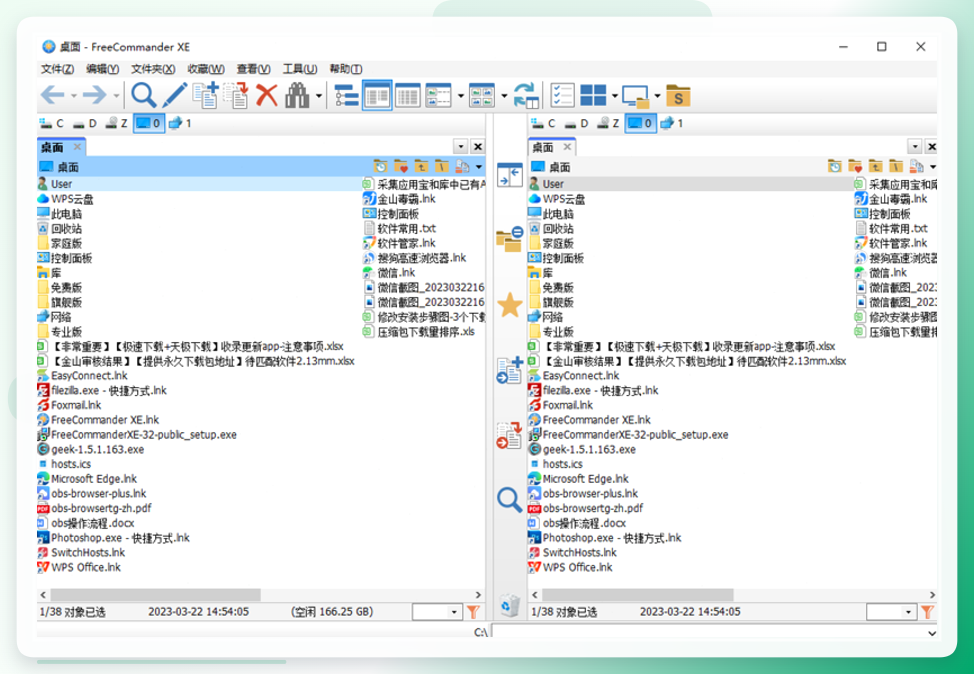
Task: Open dropdown next to Back arrow
Action: point(73,96)
